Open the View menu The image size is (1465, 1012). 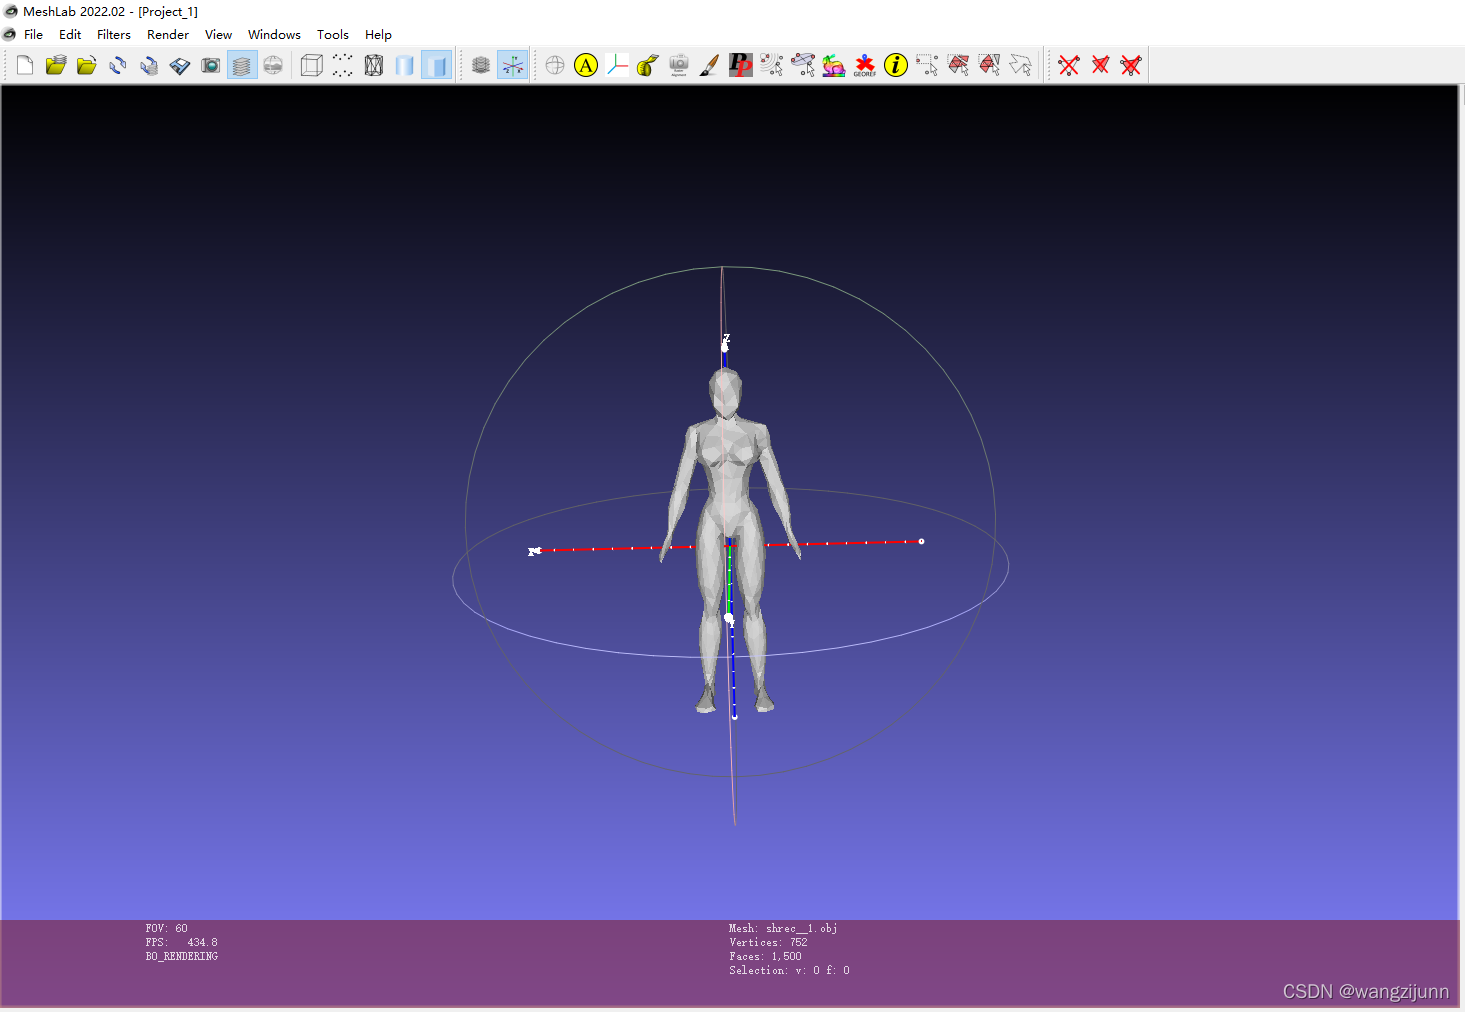(x=218, y=35)
